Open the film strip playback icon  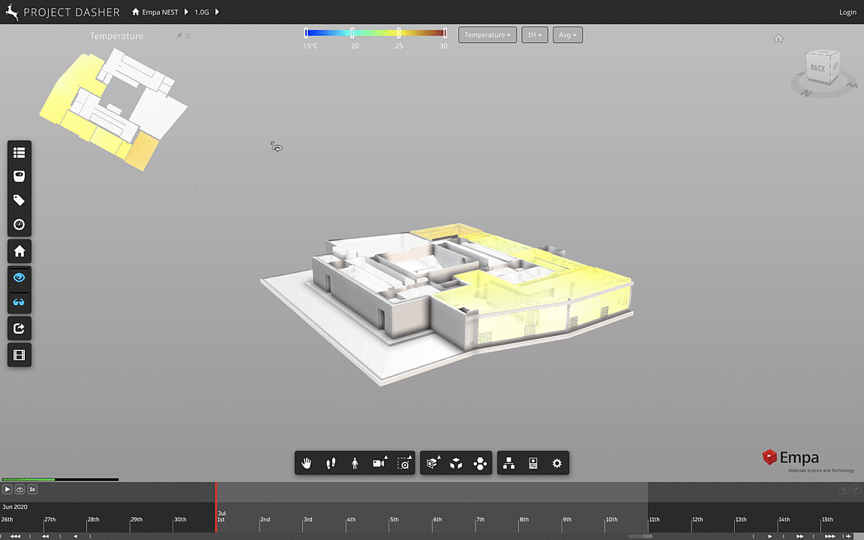coord(19,354)
